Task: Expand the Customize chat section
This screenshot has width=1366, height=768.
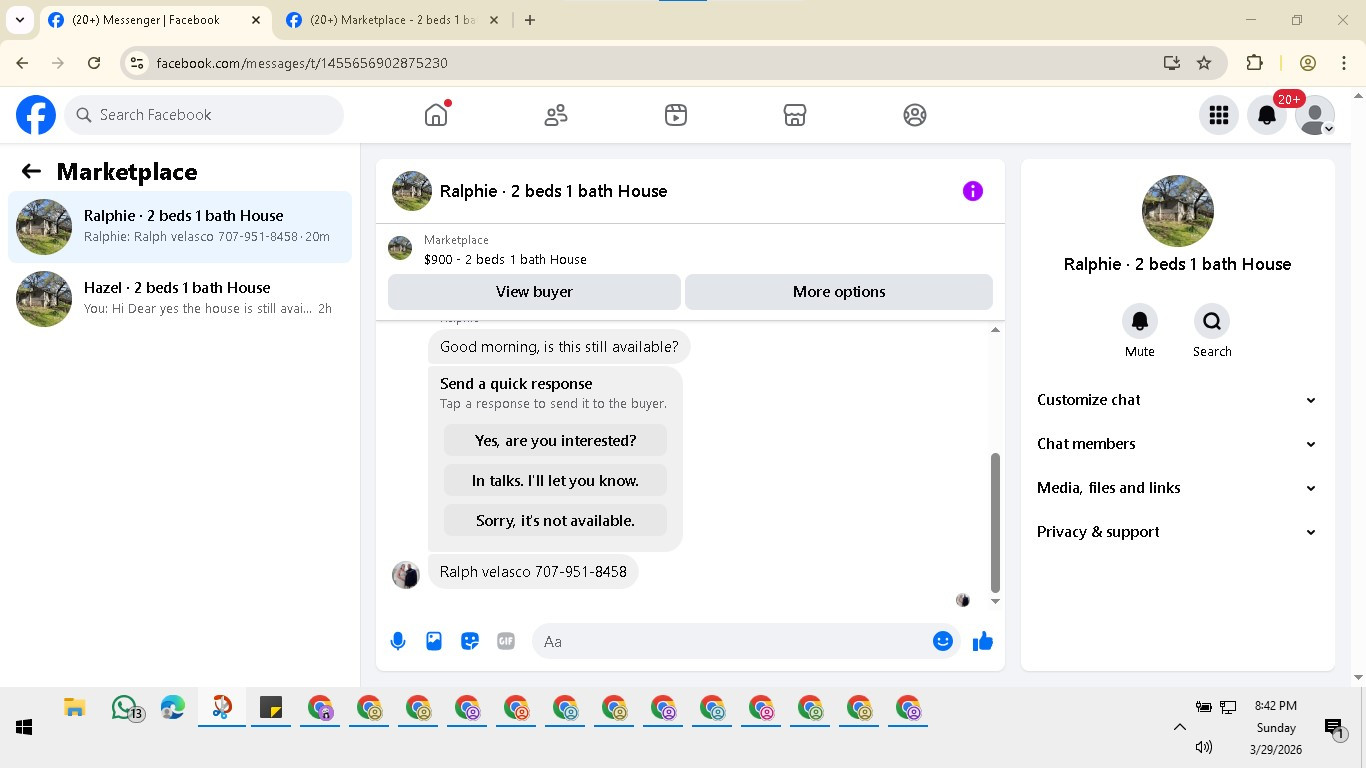Action: pos(1177,400)
